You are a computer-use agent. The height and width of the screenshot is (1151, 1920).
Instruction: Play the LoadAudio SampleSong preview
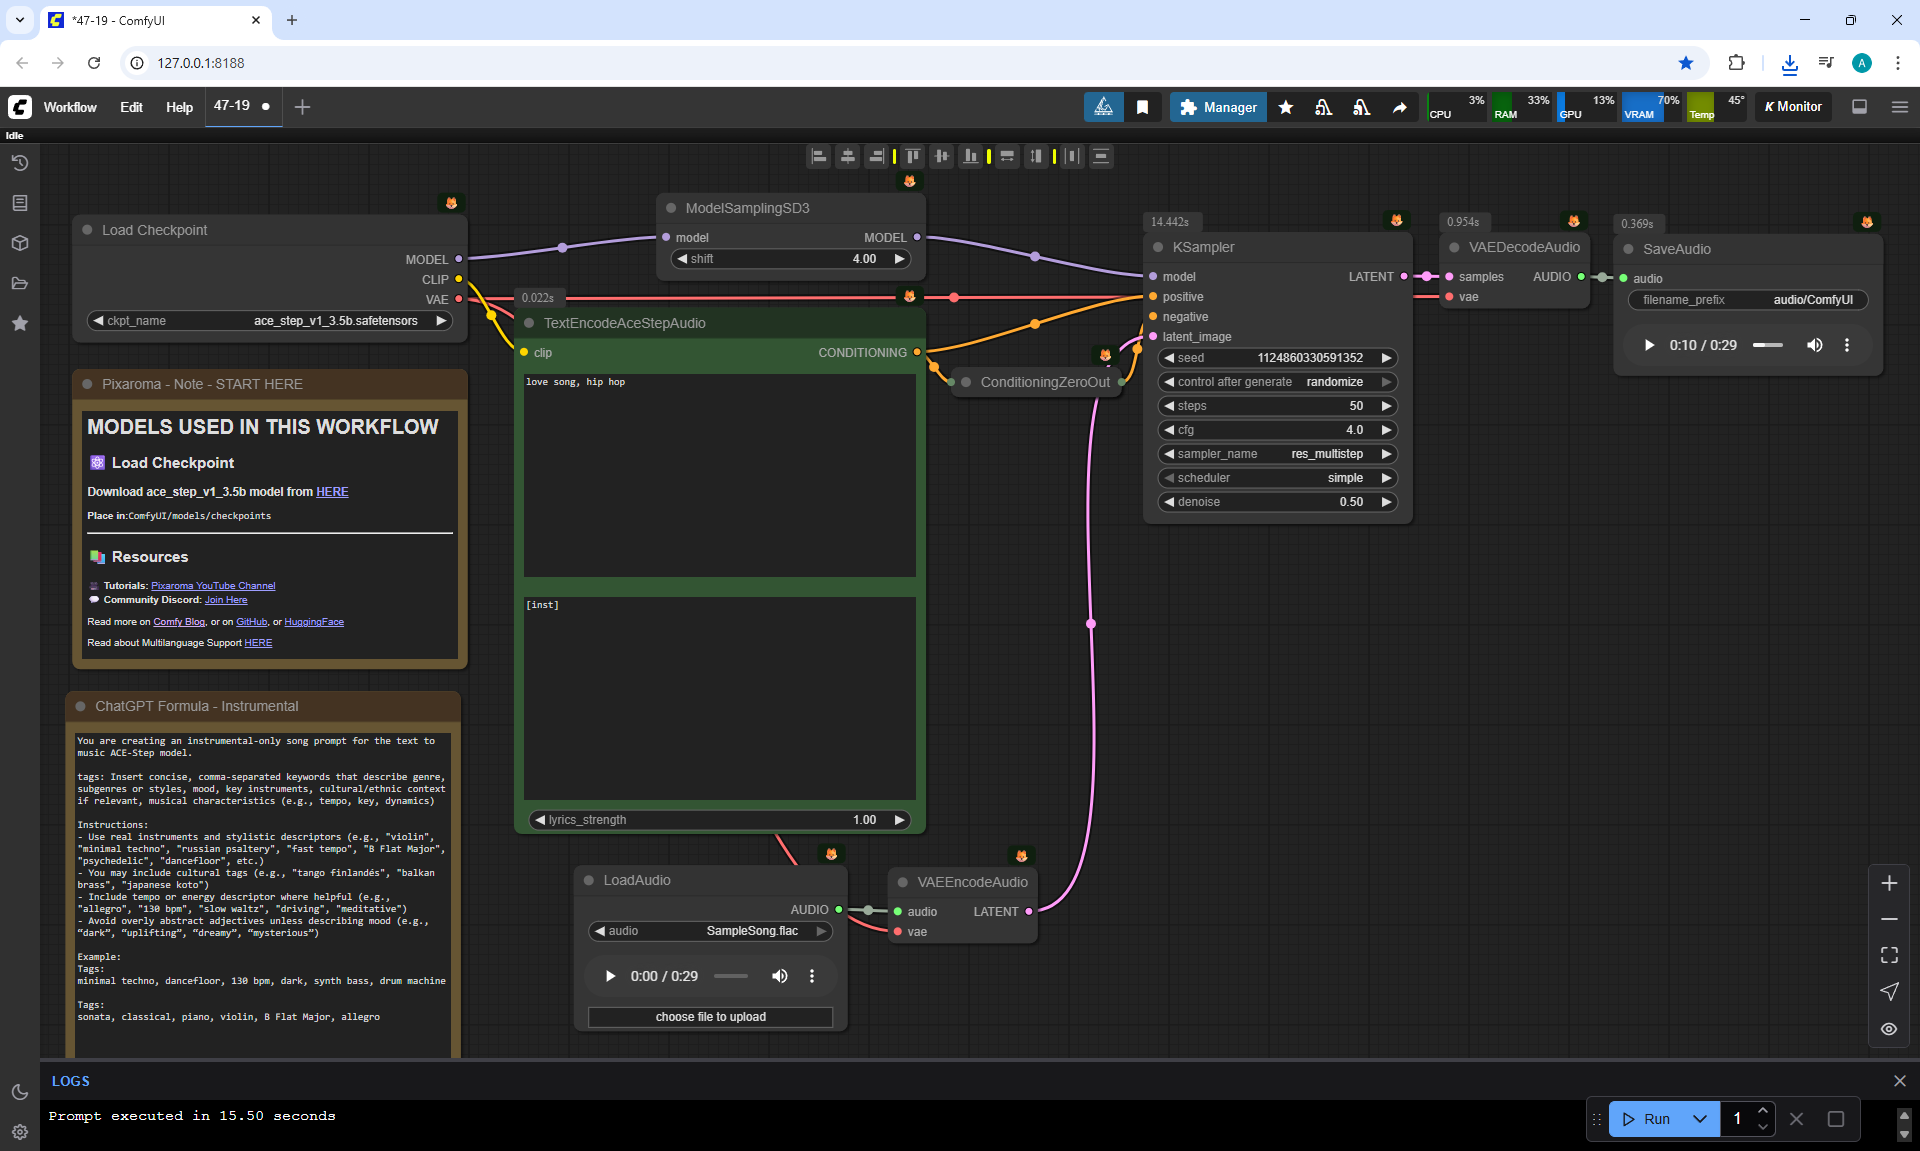(x=610, y=976)
